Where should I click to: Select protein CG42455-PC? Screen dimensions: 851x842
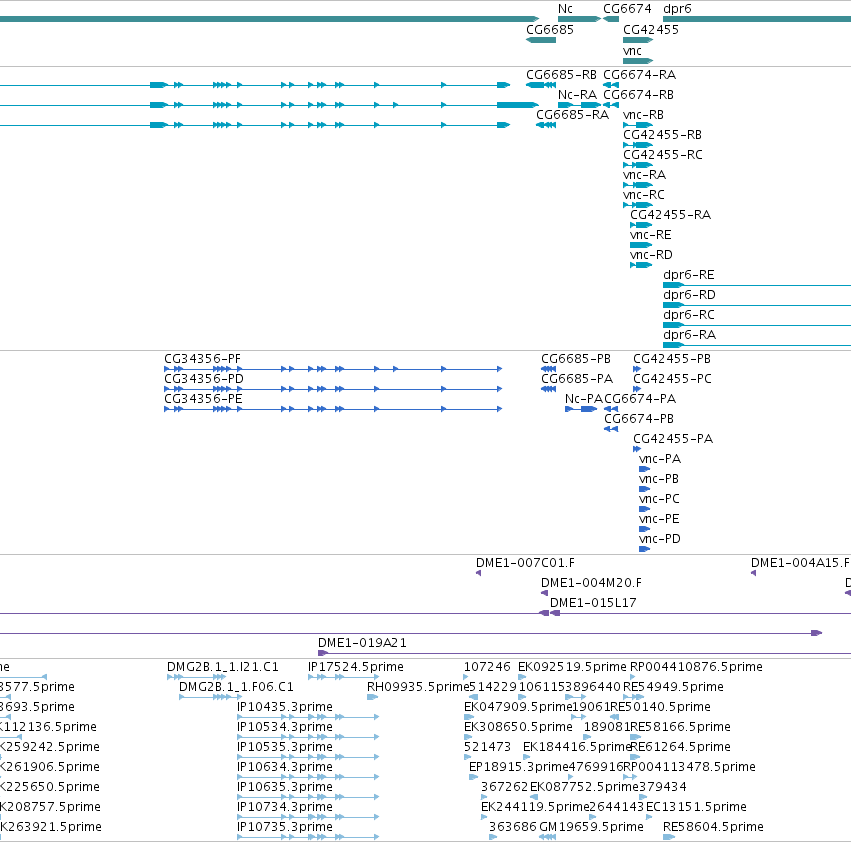coord(672,379)
